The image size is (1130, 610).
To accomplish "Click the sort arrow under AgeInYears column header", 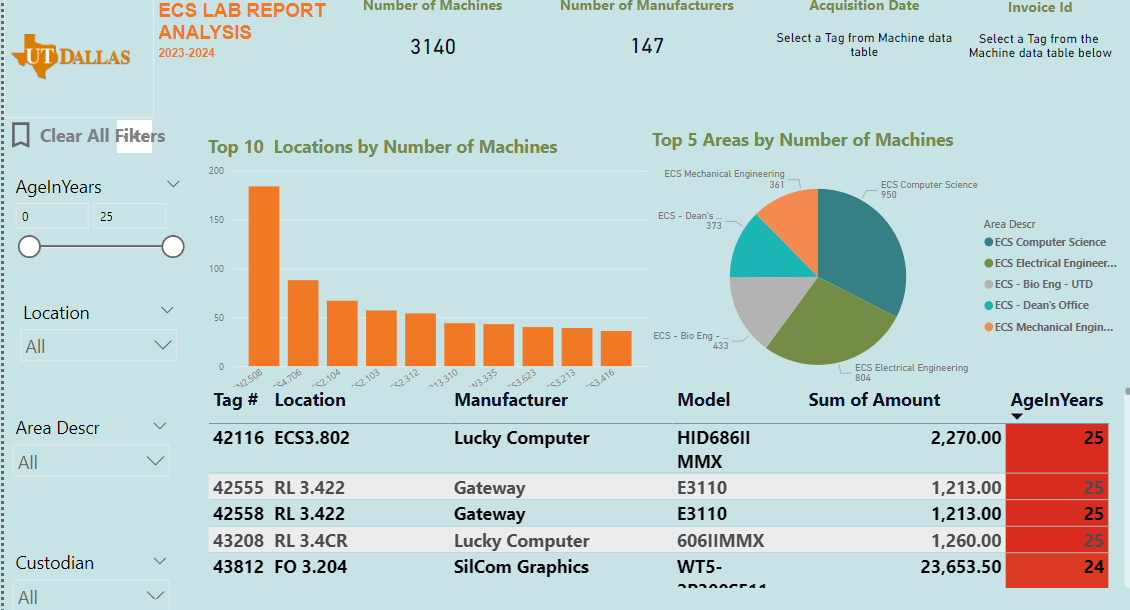I will point(1017,416).
